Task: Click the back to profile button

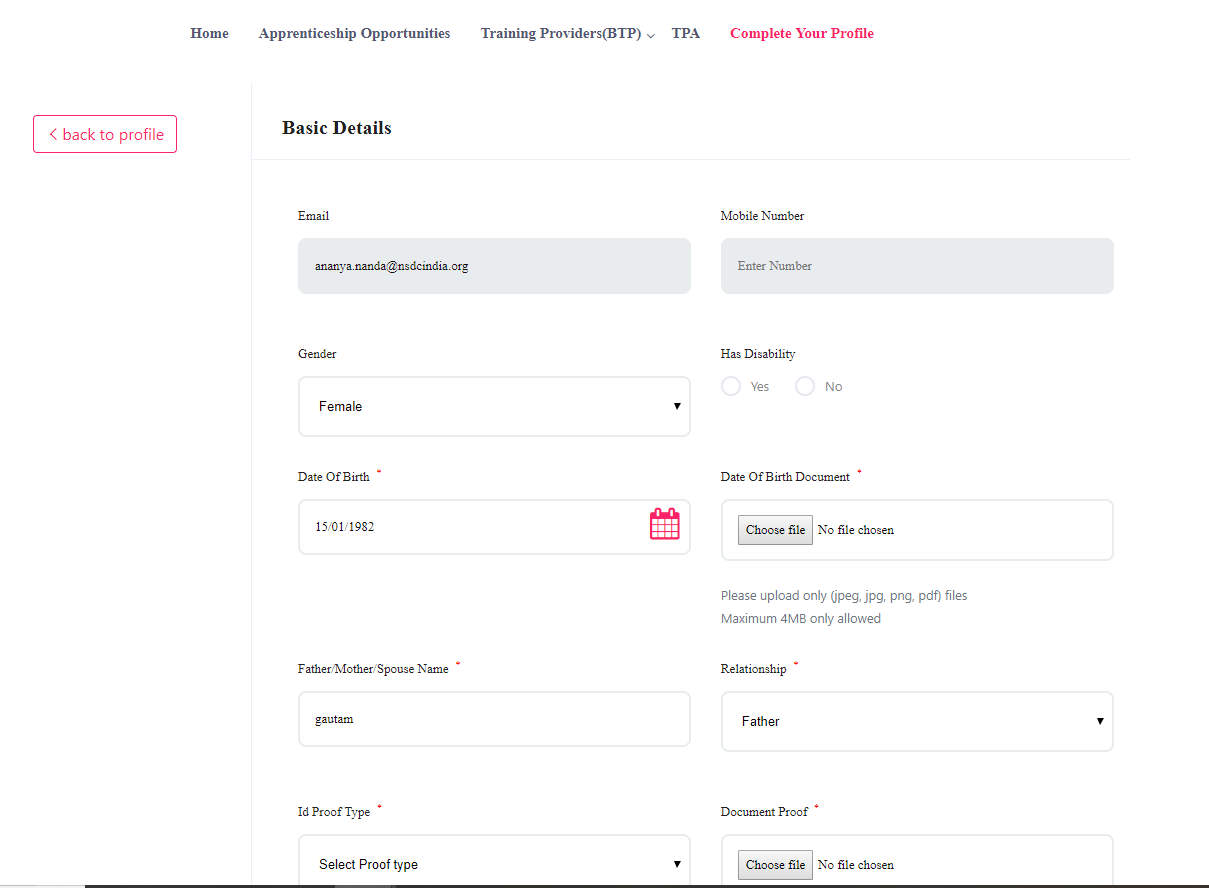Action: pyautogui.click(x=105, y=134)
